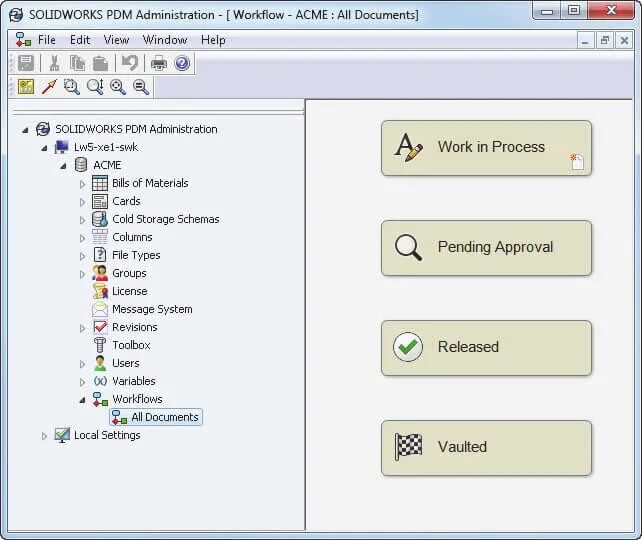The image size is (642, 540).
Task: Select SOLIDWORKS PDM Administration root node
Action: (136, 129)
